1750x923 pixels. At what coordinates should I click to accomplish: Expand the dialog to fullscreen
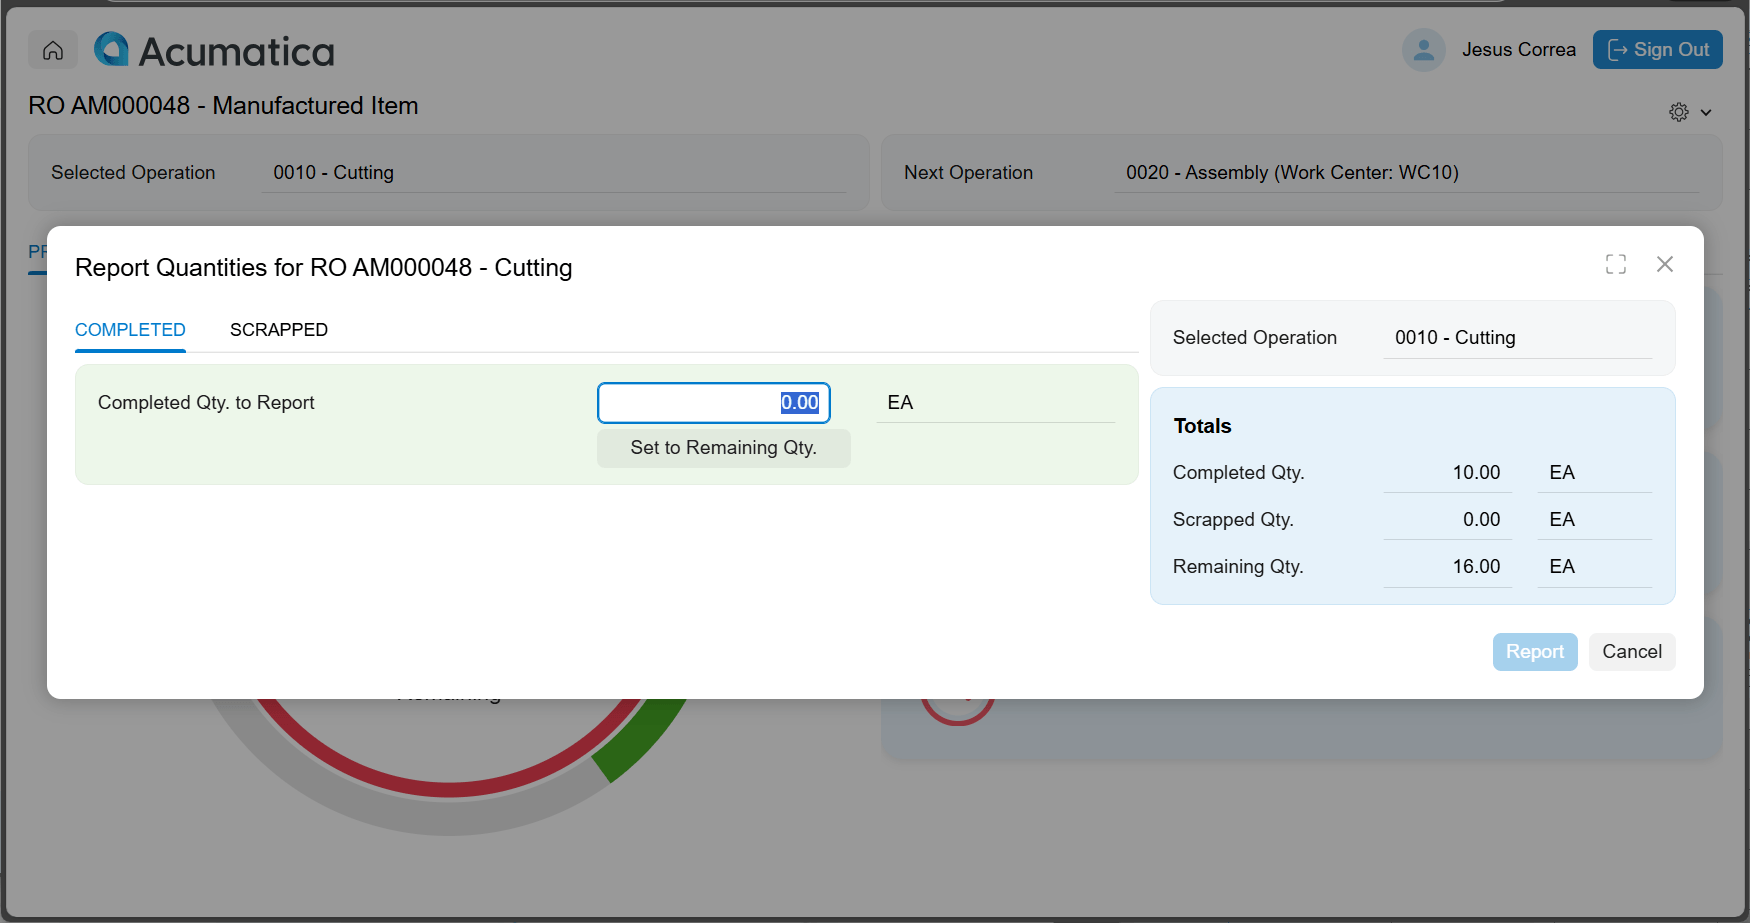click(1616, 263)
